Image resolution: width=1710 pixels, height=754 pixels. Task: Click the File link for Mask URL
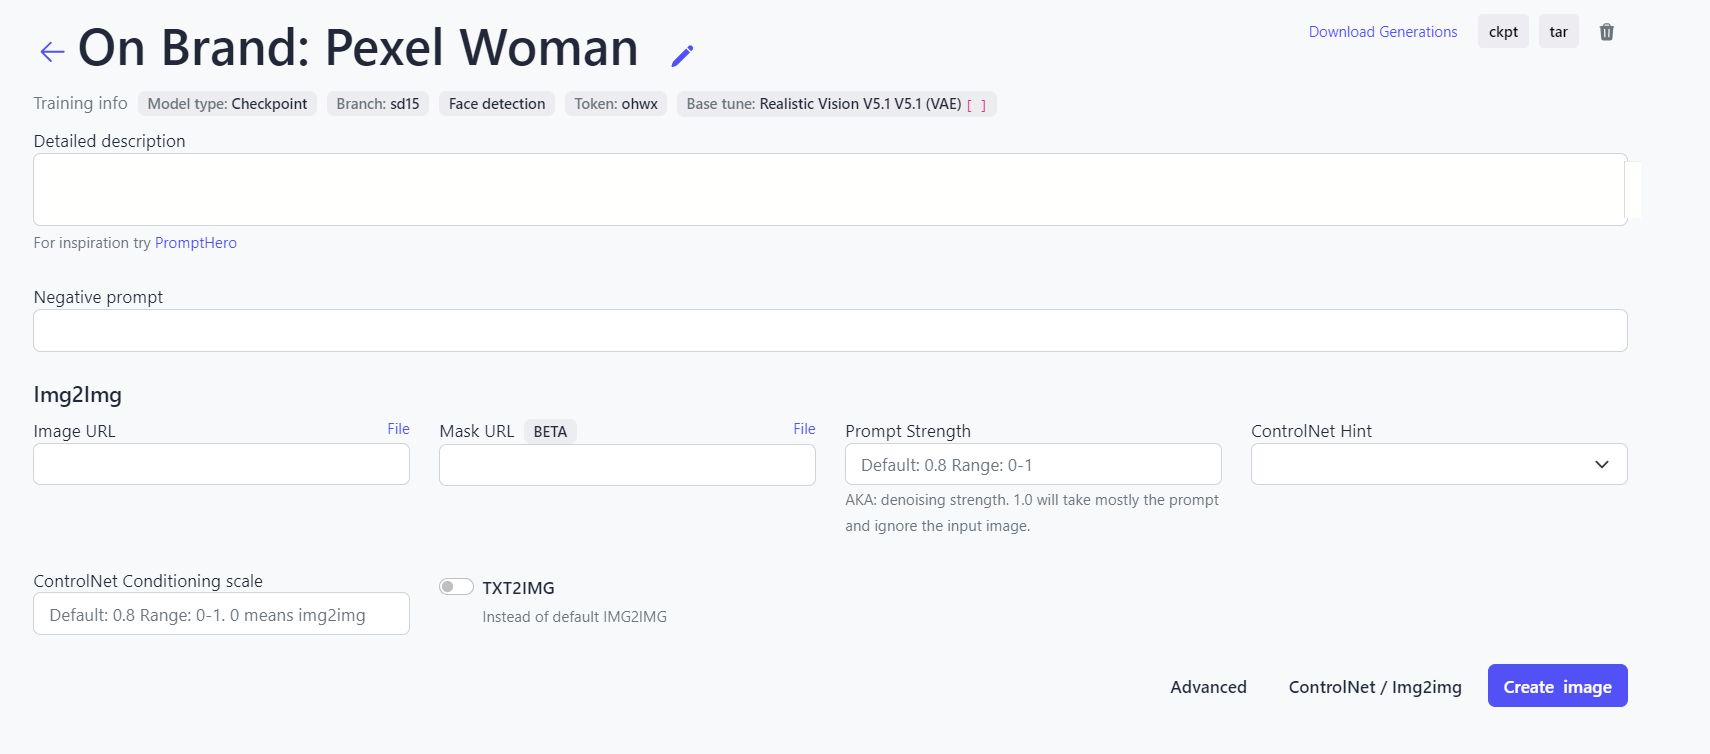(x=804, y=429)
